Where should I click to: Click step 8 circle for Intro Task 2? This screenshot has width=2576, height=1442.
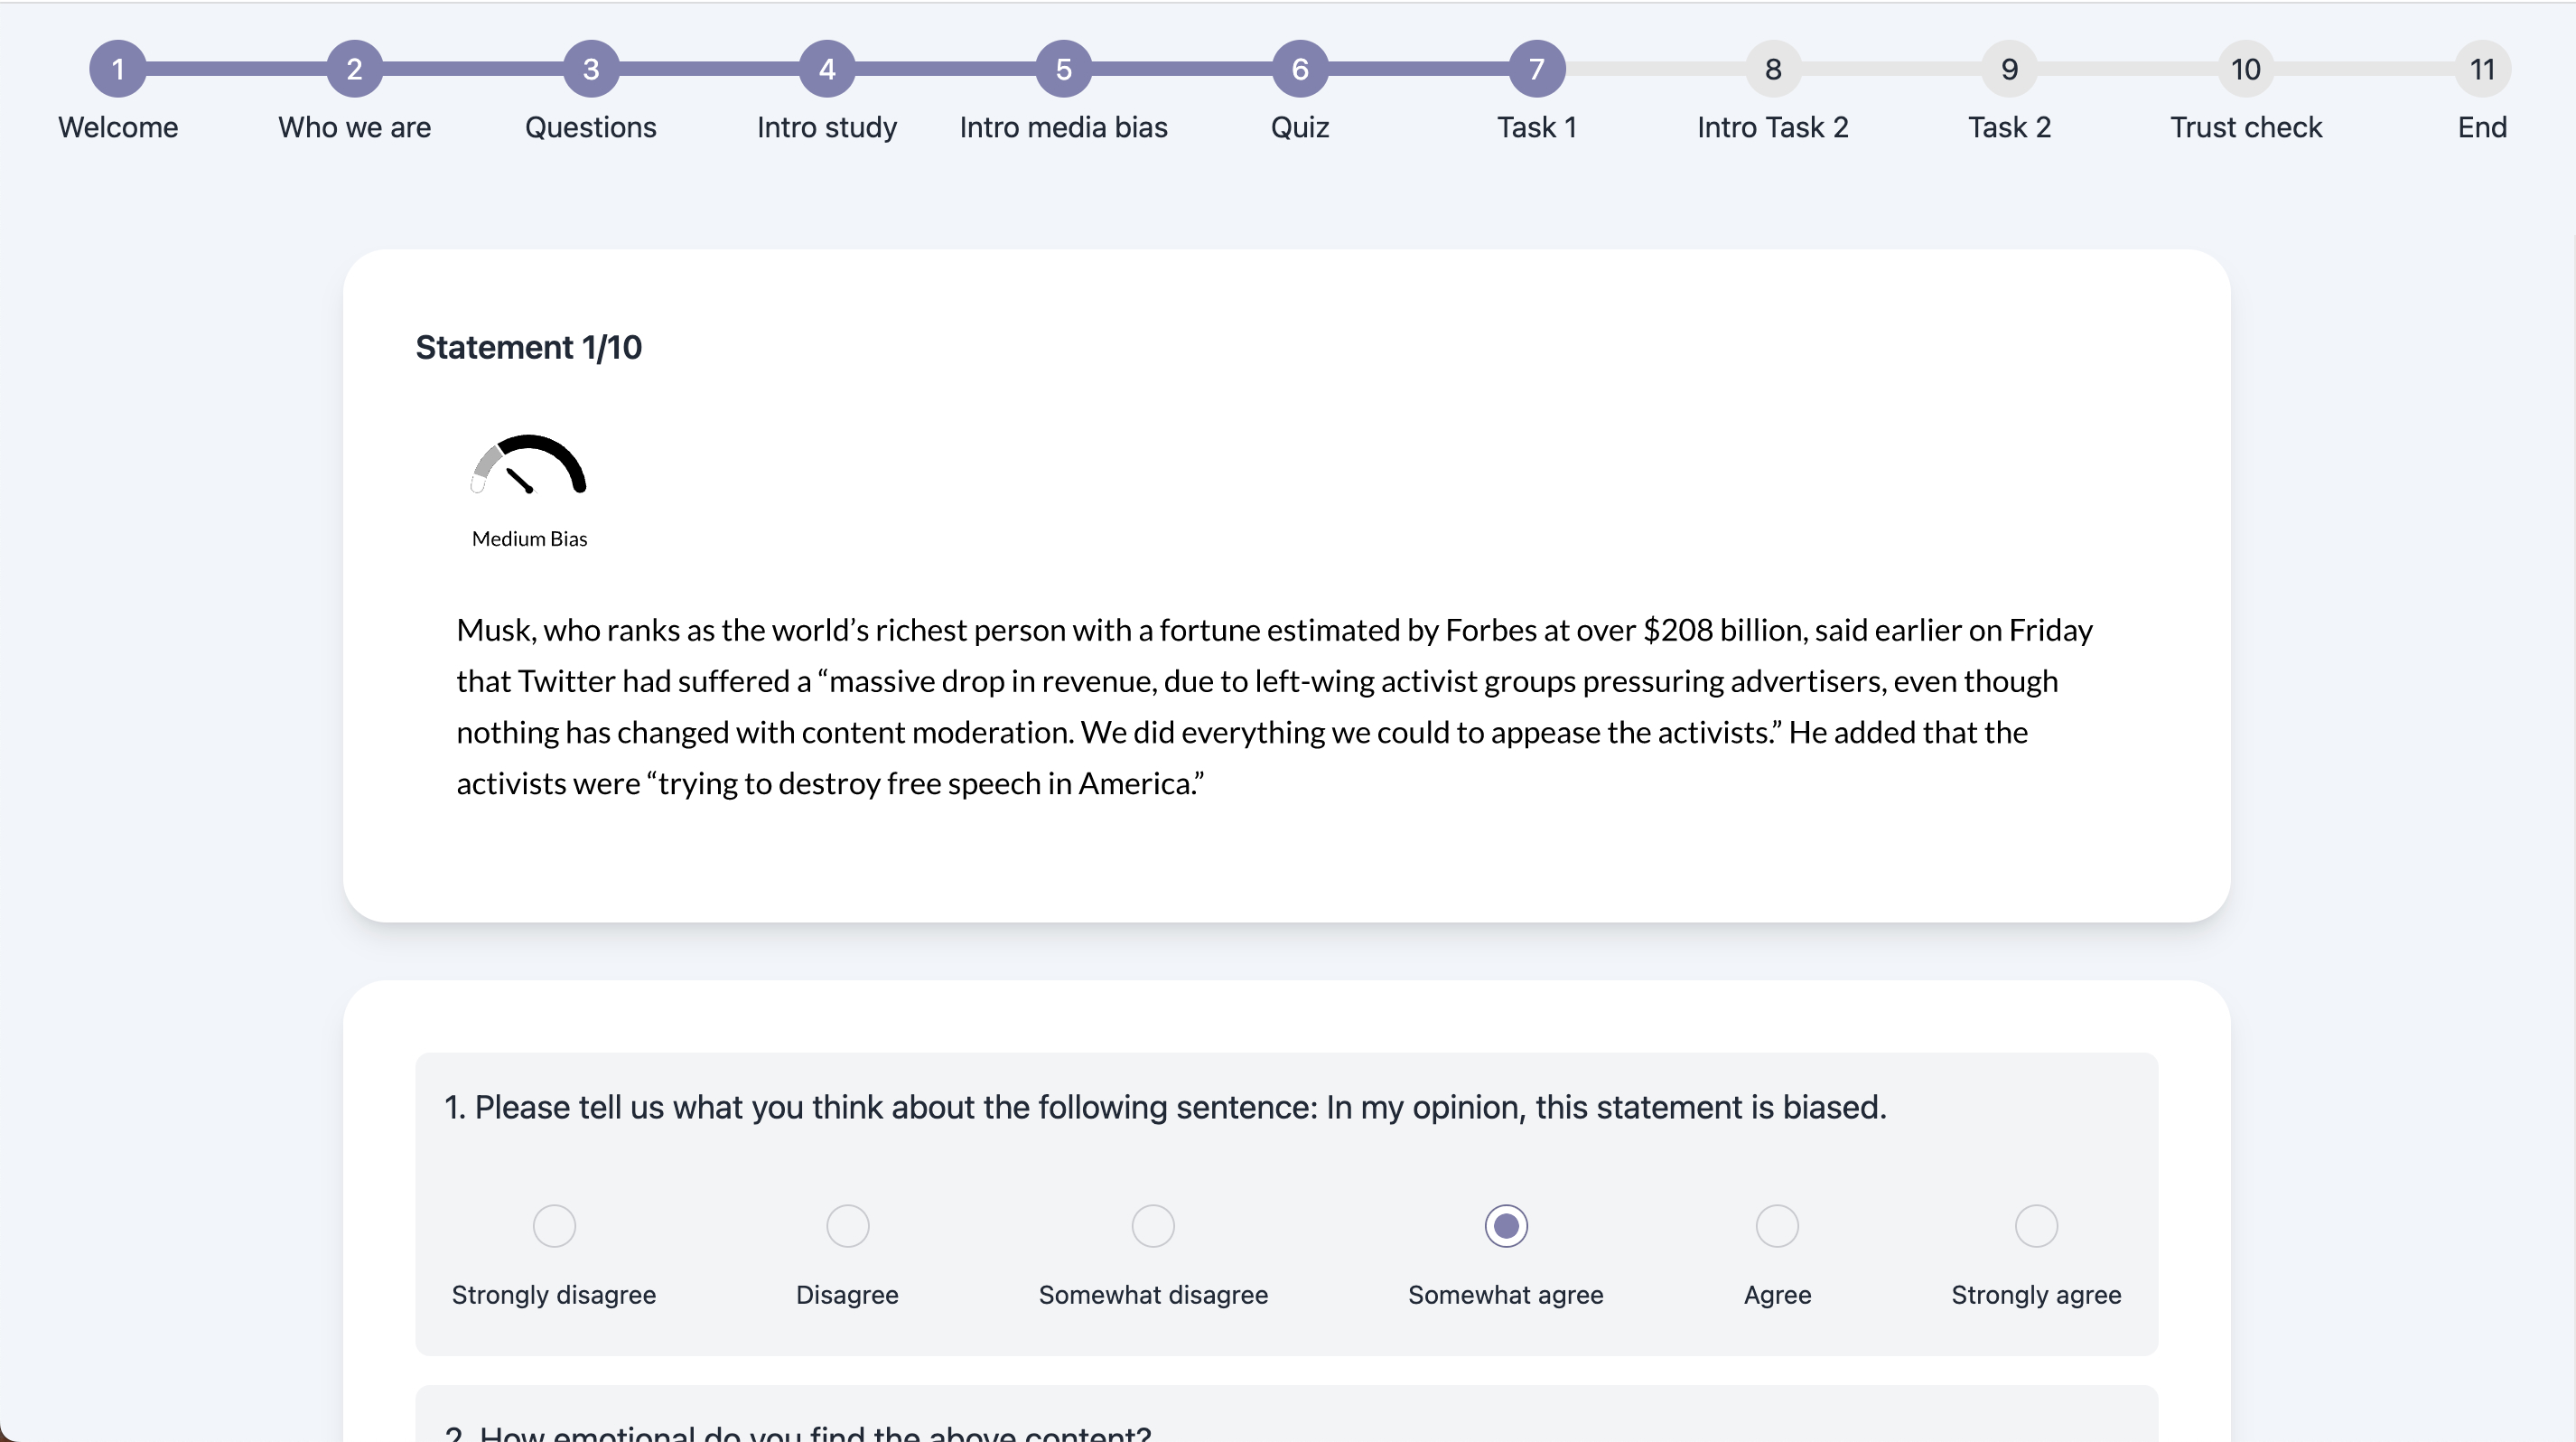point(1773,69)
